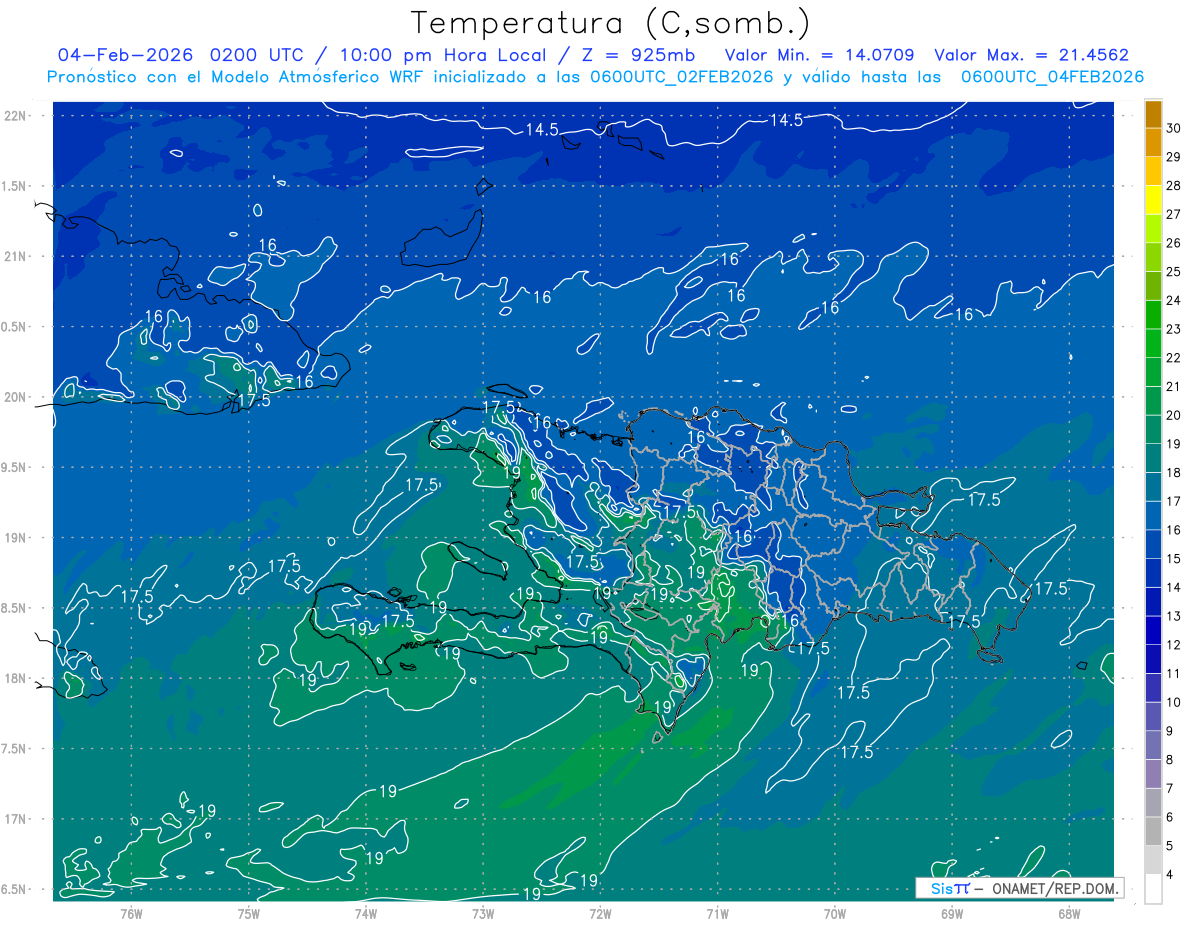Viewport: 1200px width, 927px height.
Task: Click the '71W' longitude axis label
Action: click(717, 913)
